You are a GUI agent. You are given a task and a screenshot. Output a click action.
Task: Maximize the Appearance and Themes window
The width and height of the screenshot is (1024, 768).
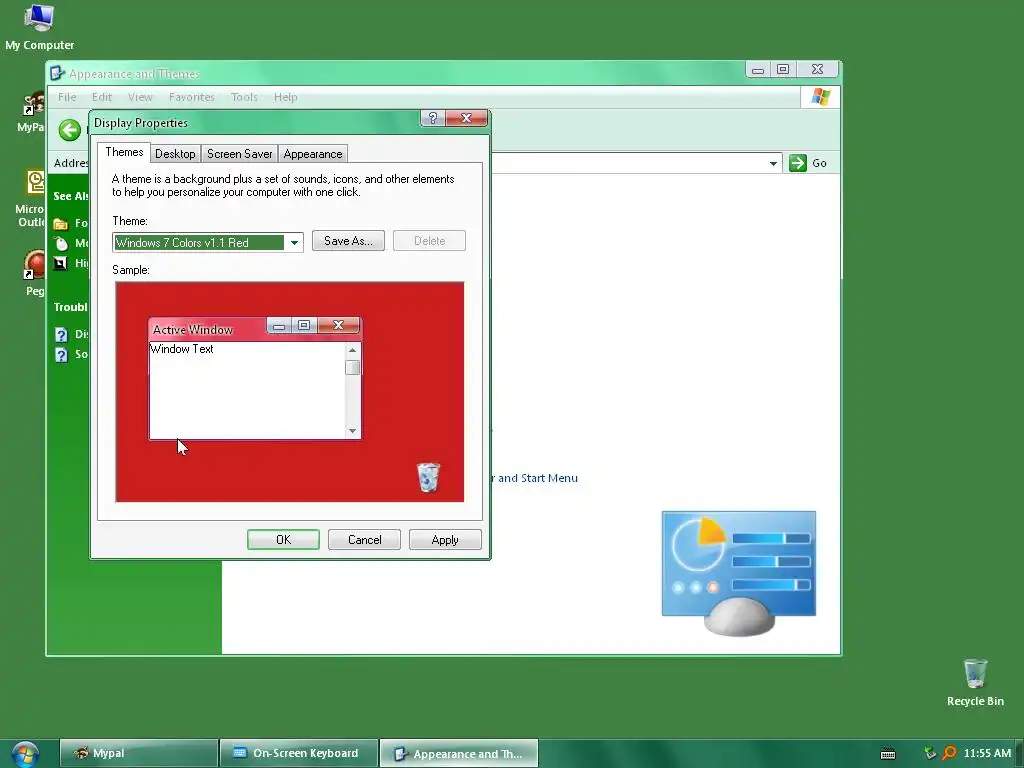(x=782, y=69)
